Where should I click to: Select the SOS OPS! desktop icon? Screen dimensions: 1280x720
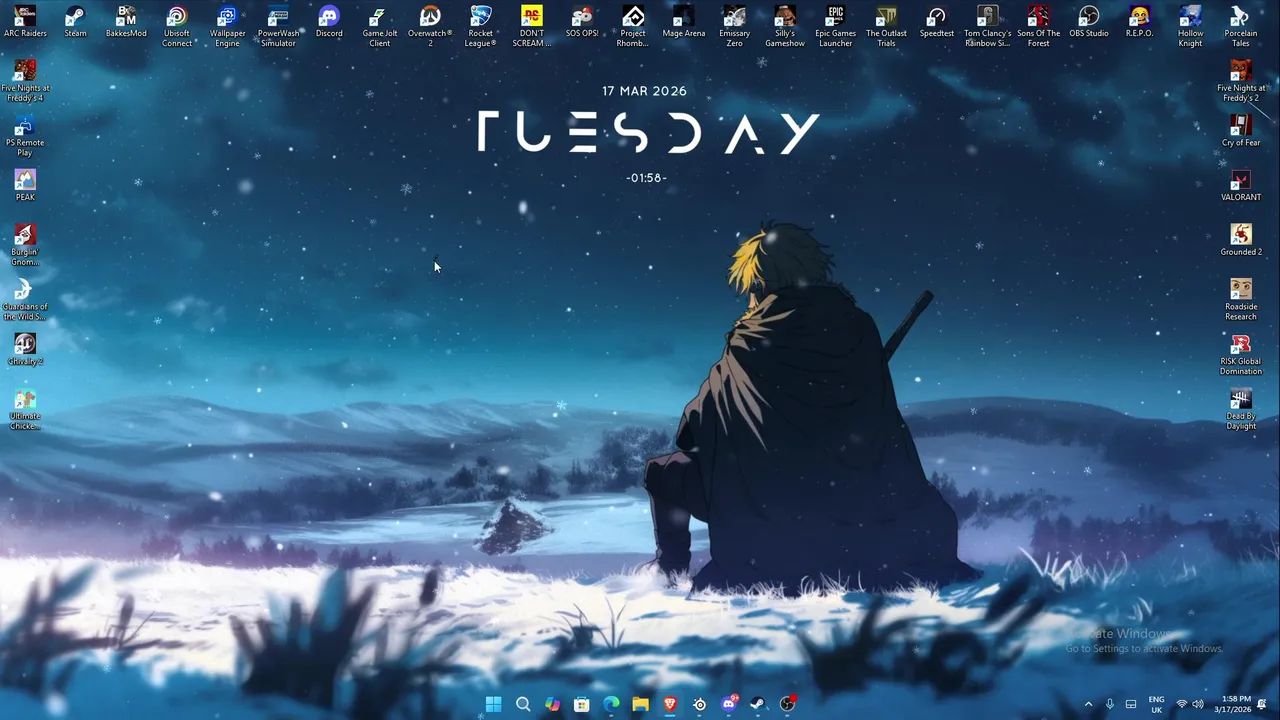pyautogui.click(x=582, y=22)
